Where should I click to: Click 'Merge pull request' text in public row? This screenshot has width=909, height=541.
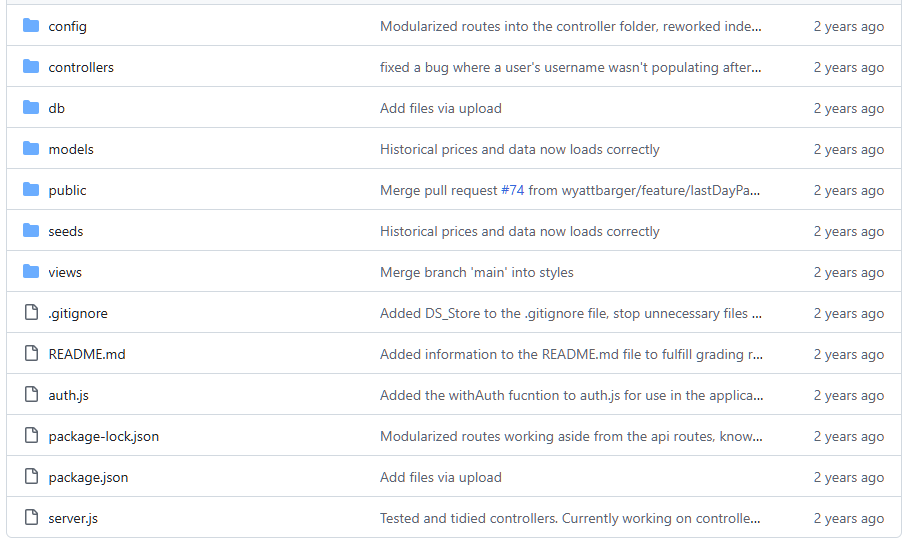coord(438,191)
